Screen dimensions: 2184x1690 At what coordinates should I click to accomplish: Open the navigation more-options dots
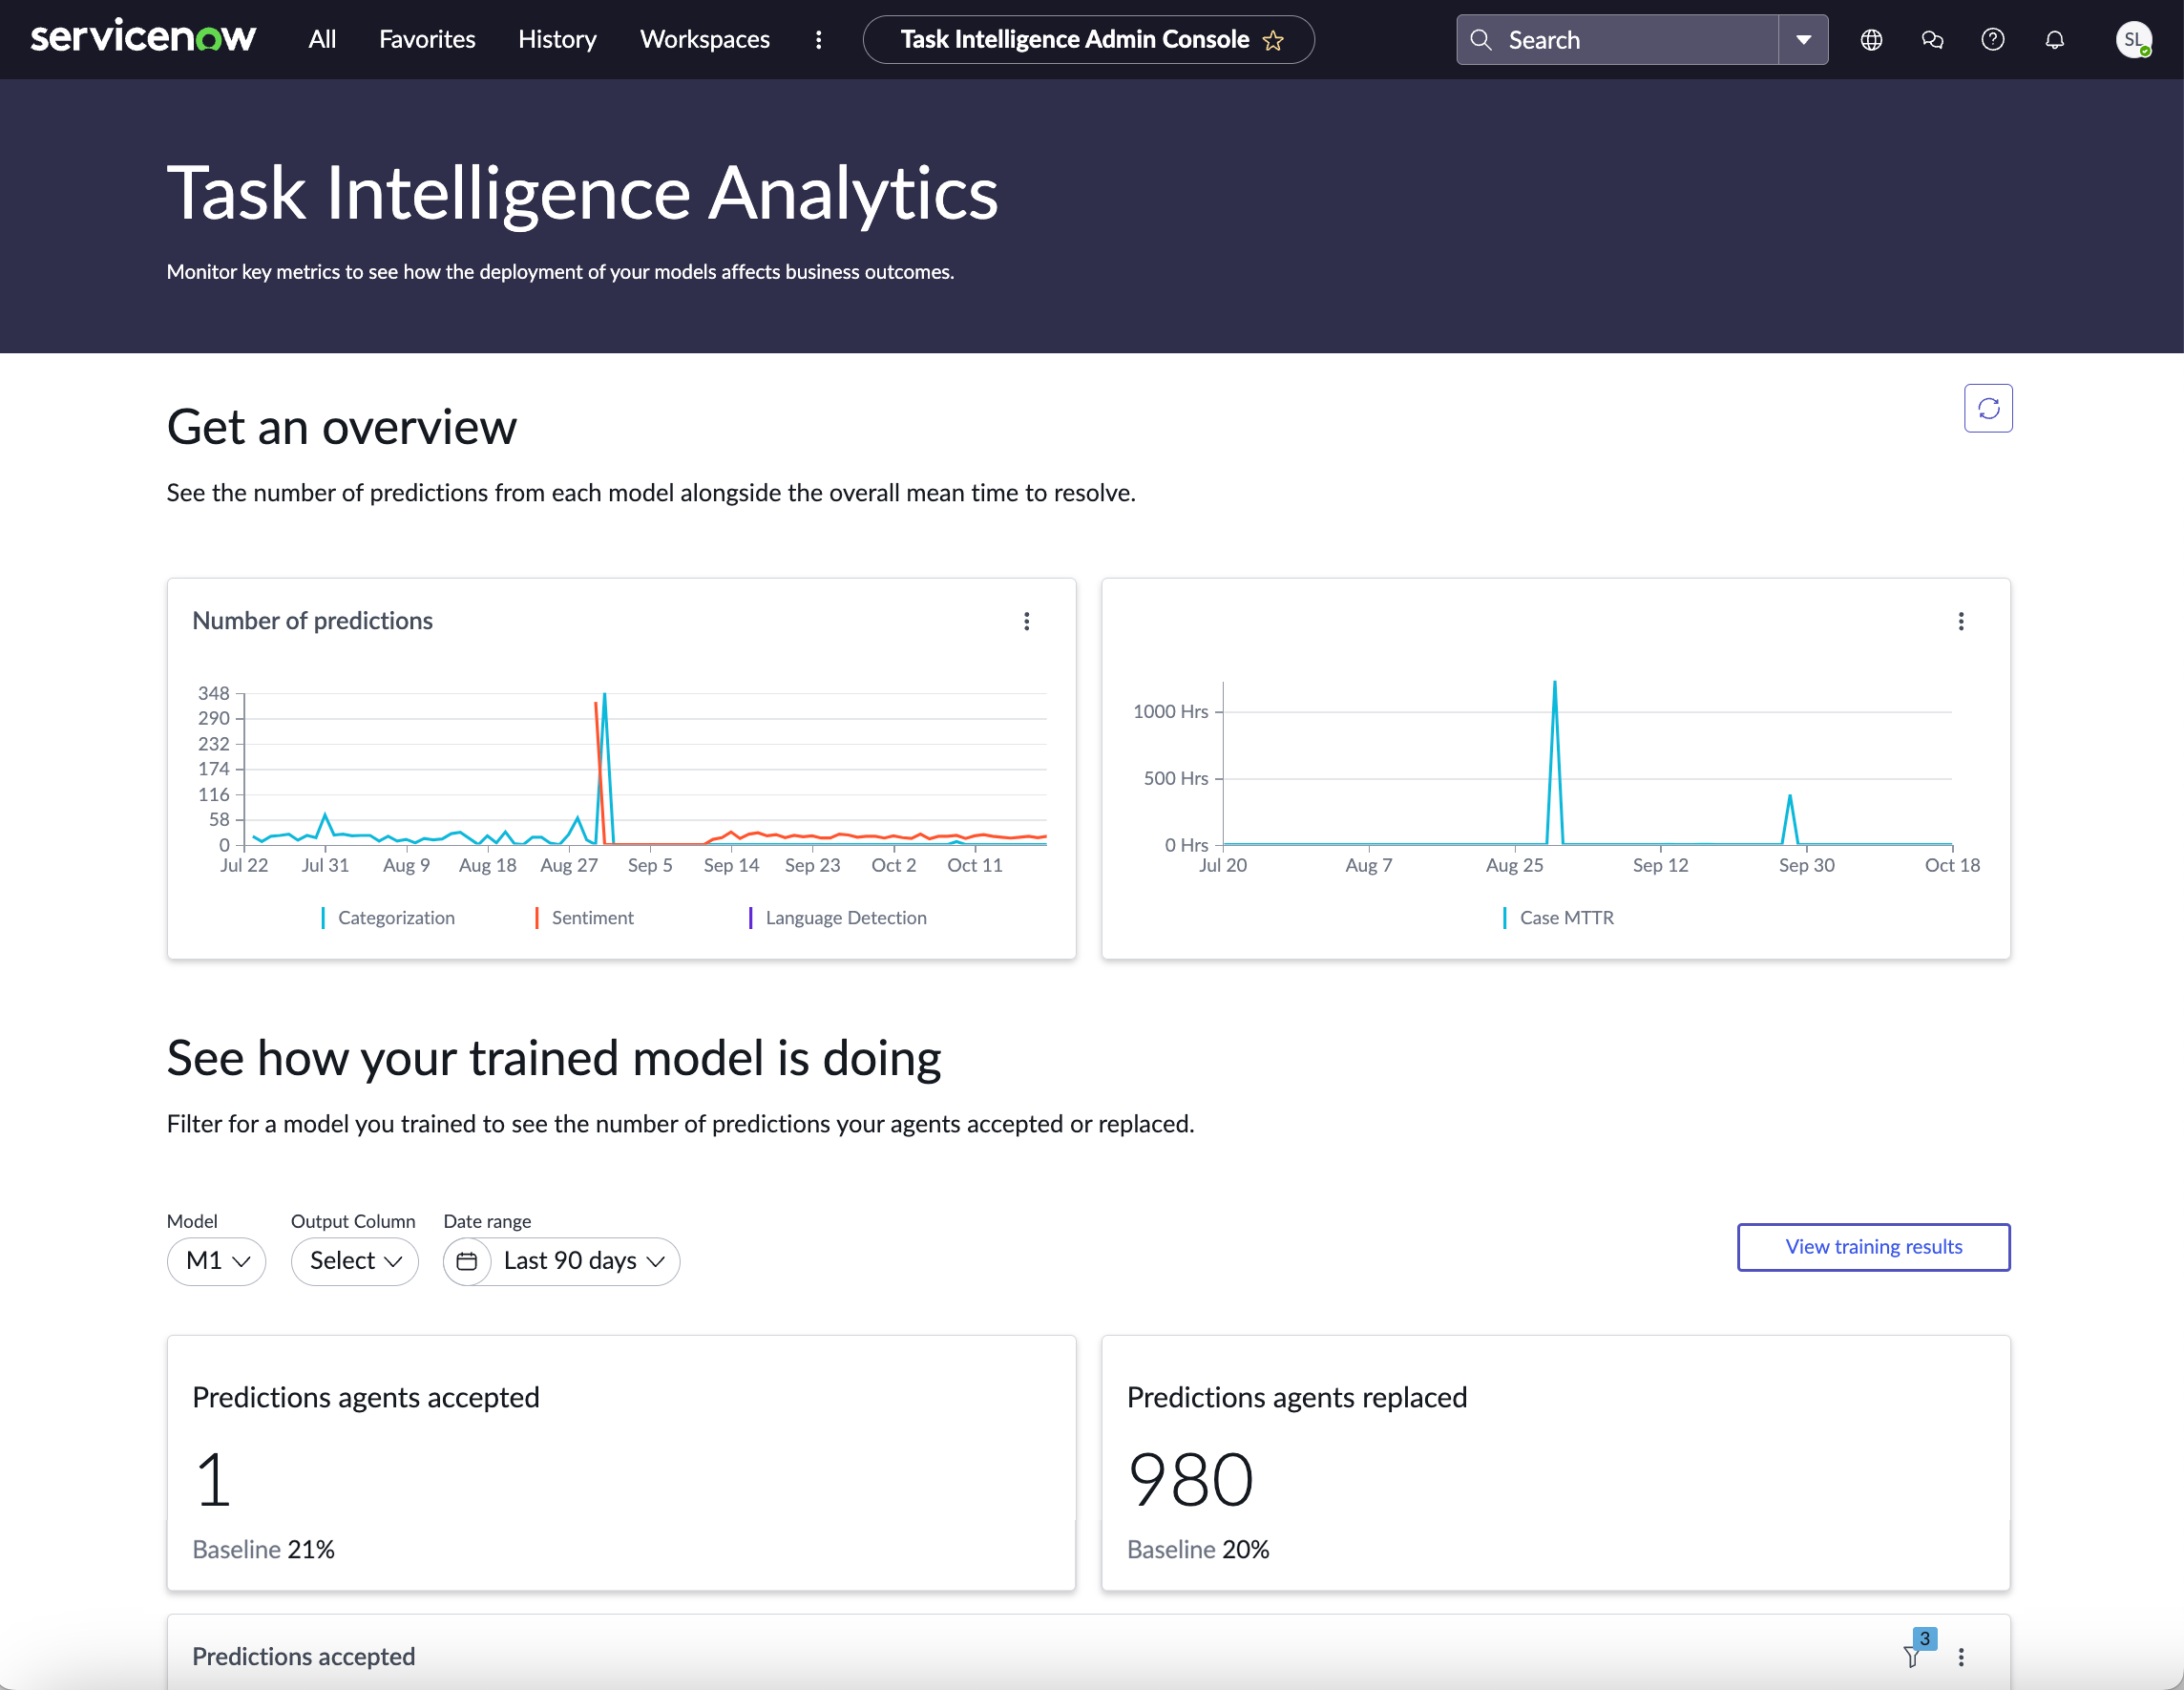point(819,39)
